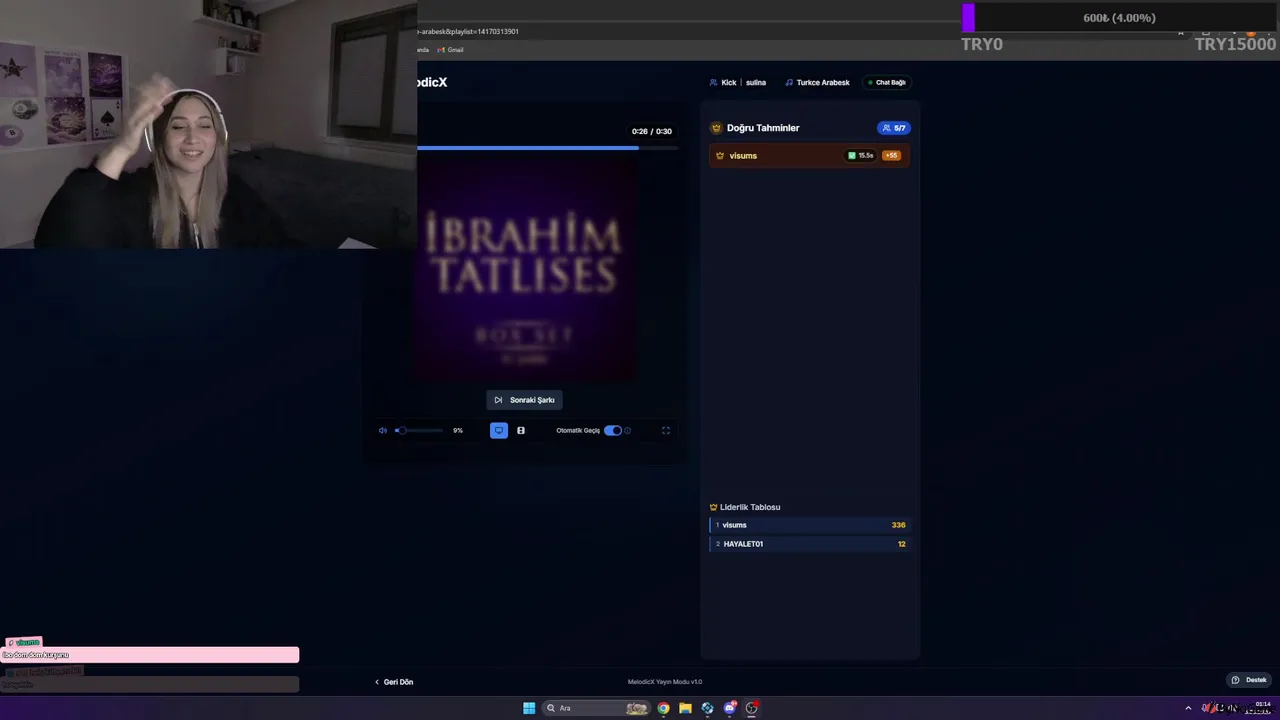This screenshot has width=1280, height=720.
Task: Click the Kick | sulina channel label
Action: pyautogui.click(x=738, y=83)
